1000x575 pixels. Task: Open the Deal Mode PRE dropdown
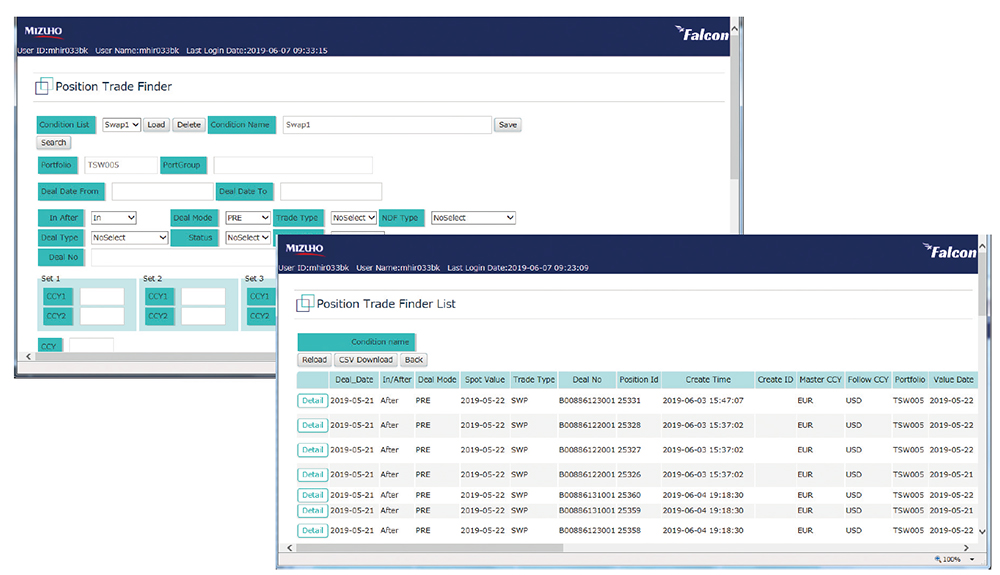click(248, 217)
